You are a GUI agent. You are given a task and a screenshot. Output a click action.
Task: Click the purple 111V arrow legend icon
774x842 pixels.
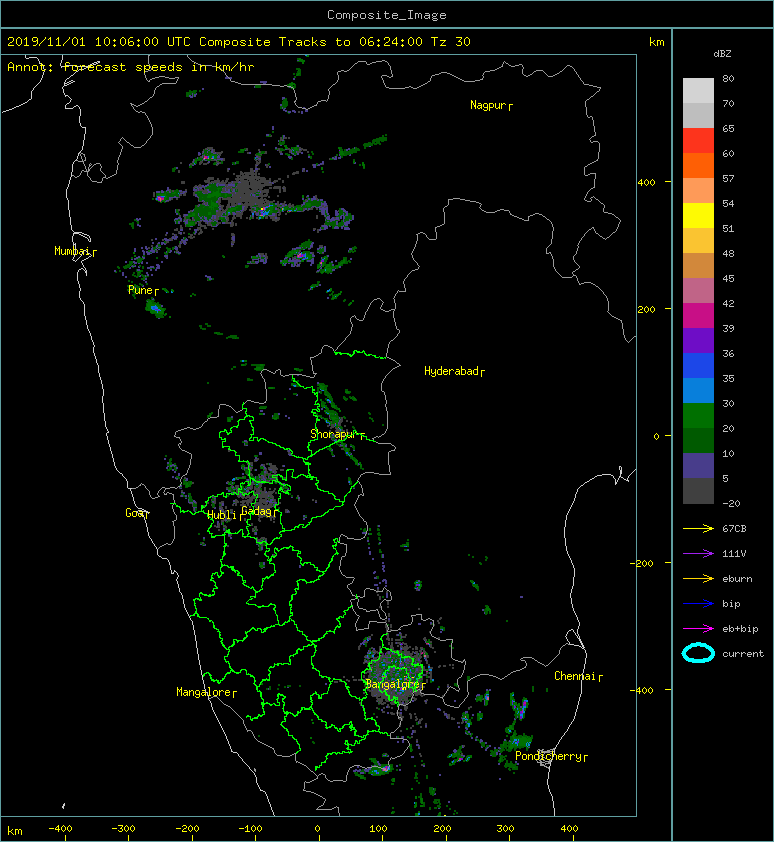pos(698,554)
